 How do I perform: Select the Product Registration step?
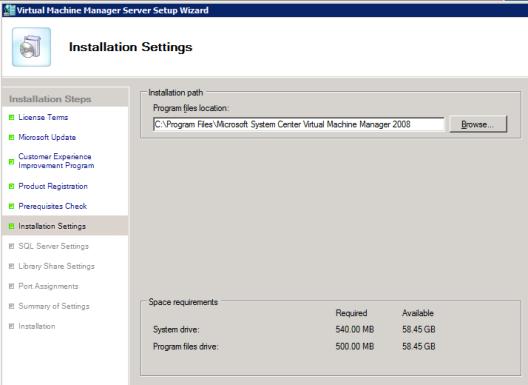[x=53, y=186]
